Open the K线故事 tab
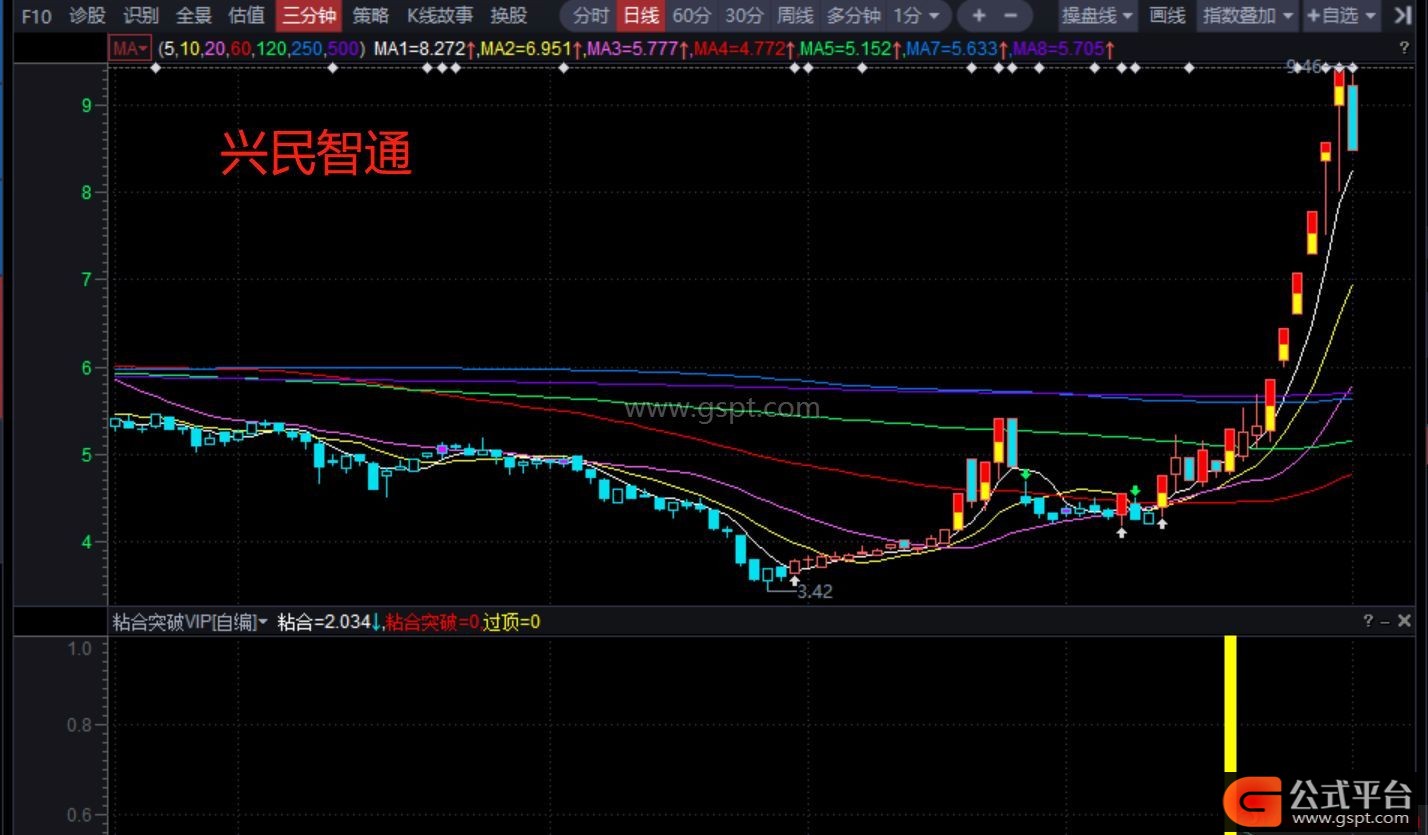The width and height of the screenshot is (1428, 835). click(440, 15)
